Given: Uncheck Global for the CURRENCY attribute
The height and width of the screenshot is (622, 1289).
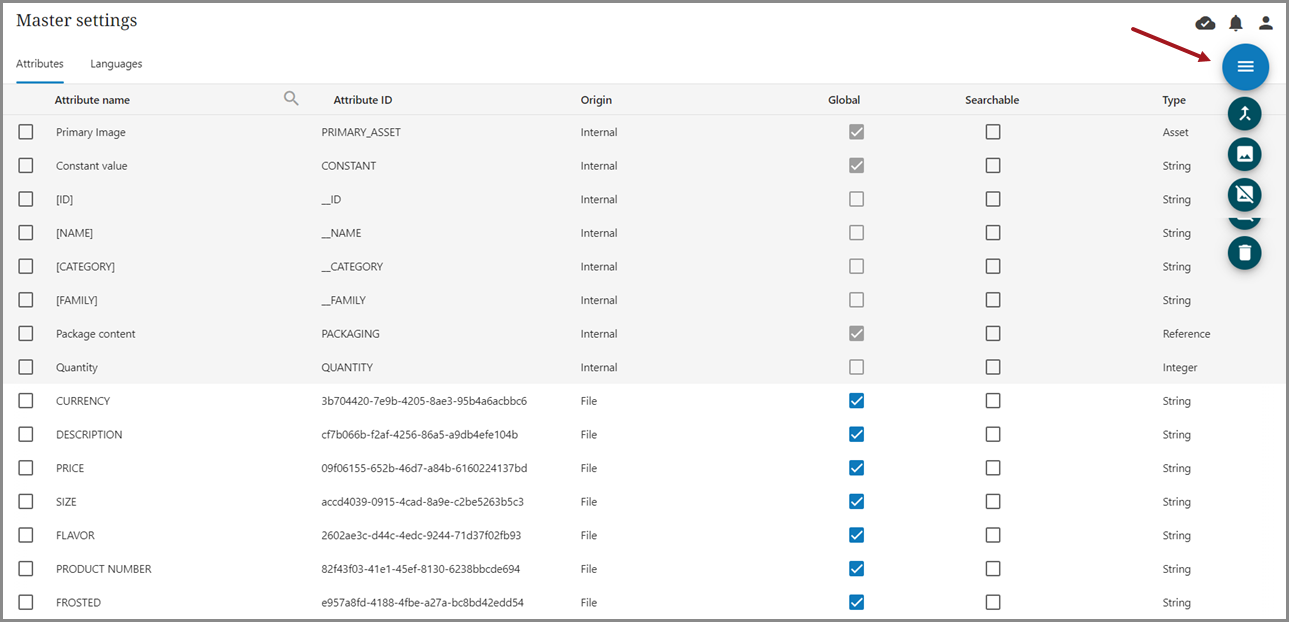Looking at the screenshot, I should coord(856,401).
